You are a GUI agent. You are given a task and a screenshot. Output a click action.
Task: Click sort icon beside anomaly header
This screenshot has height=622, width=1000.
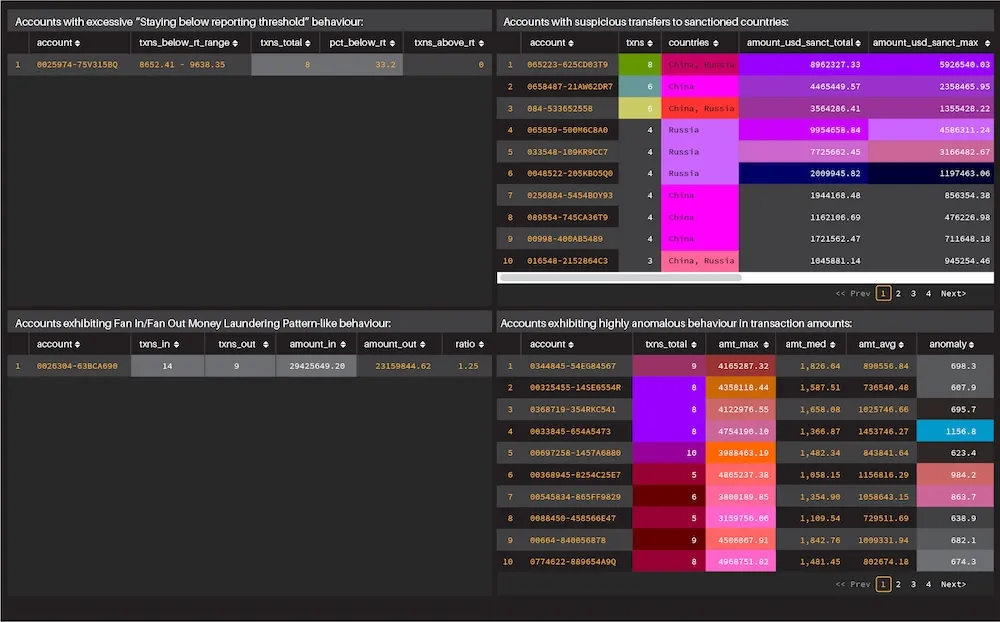click(x=971, y=344)
